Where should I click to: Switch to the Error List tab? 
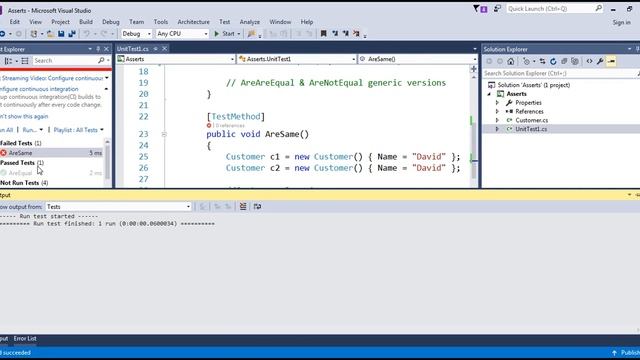25,338
